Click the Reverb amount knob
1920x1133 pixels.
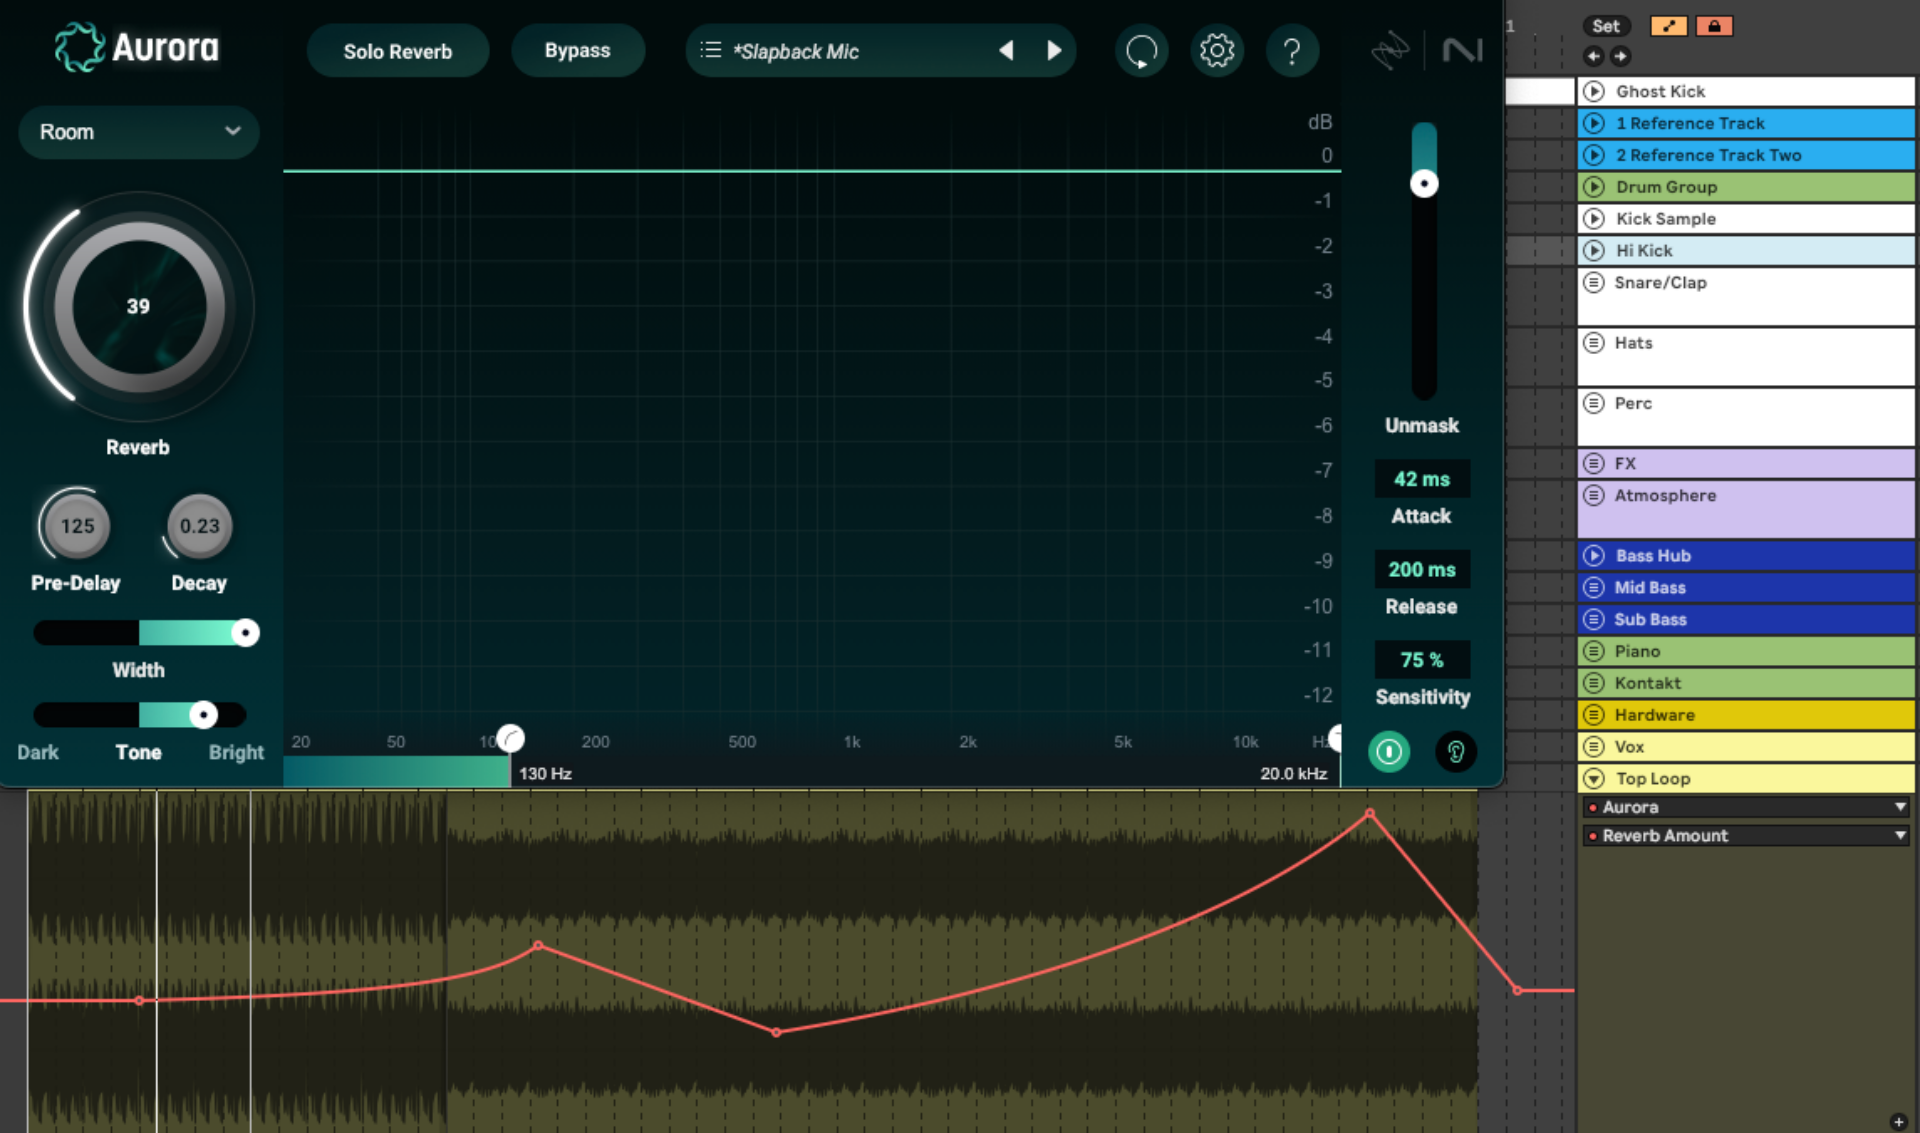tap(138, 306)
